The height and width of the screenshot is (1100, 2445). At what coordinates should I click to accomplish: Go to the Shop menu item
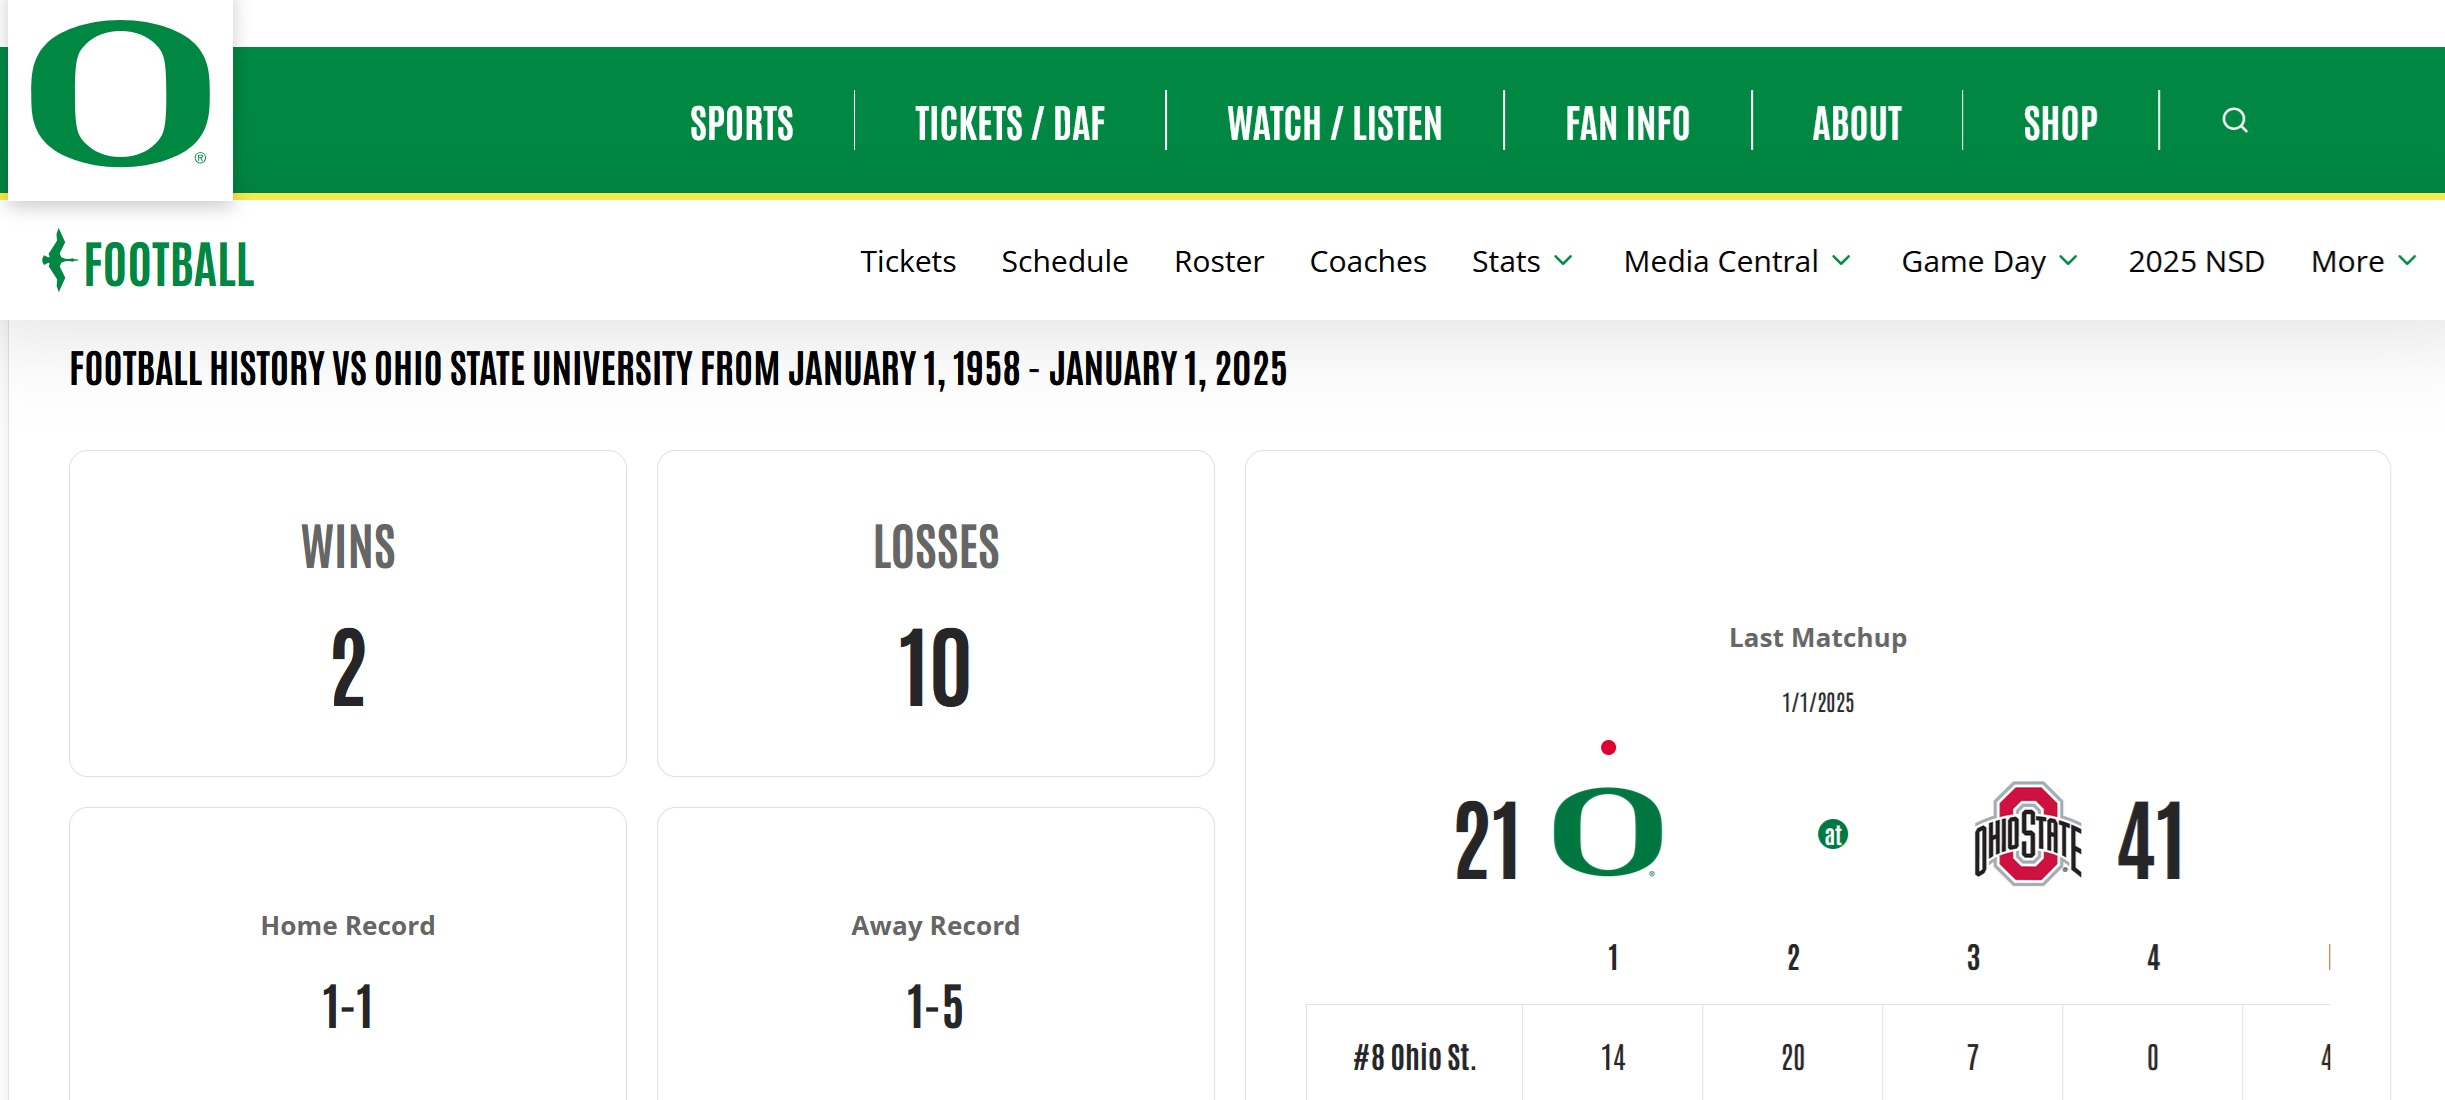click(x=2060, y=124)
